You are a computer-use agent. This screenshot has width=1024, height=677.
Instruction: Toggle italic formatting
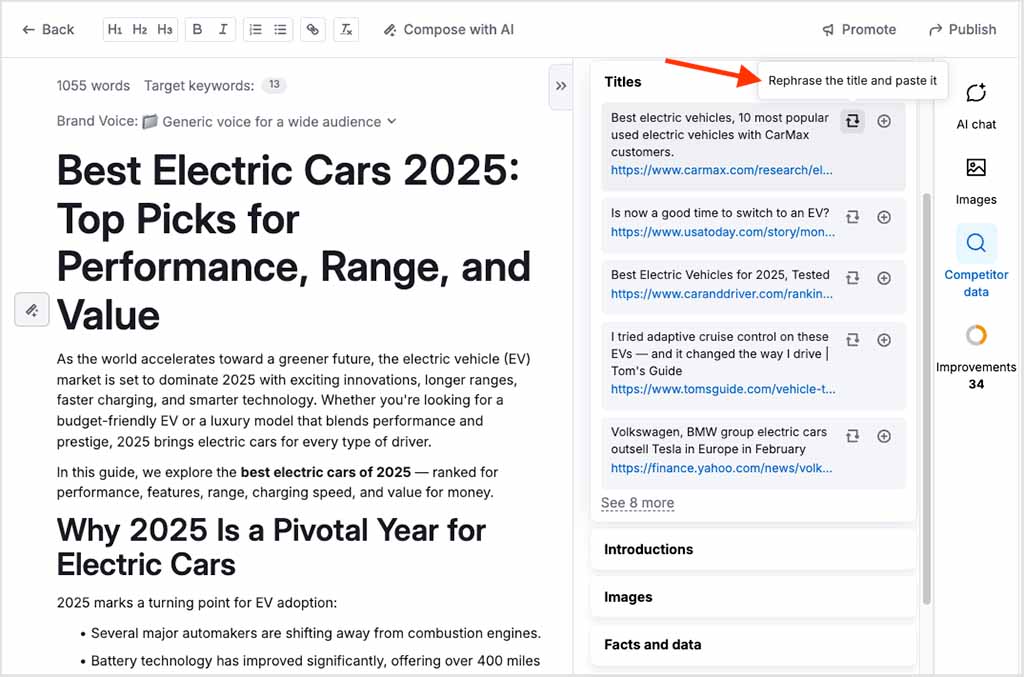(x=223, y=29)
